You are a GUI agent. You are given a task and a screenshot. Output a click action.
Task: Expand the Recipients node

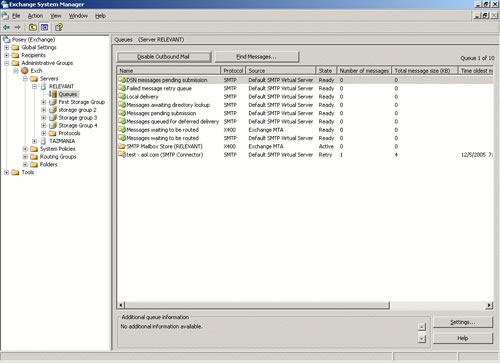pos(6,55)
